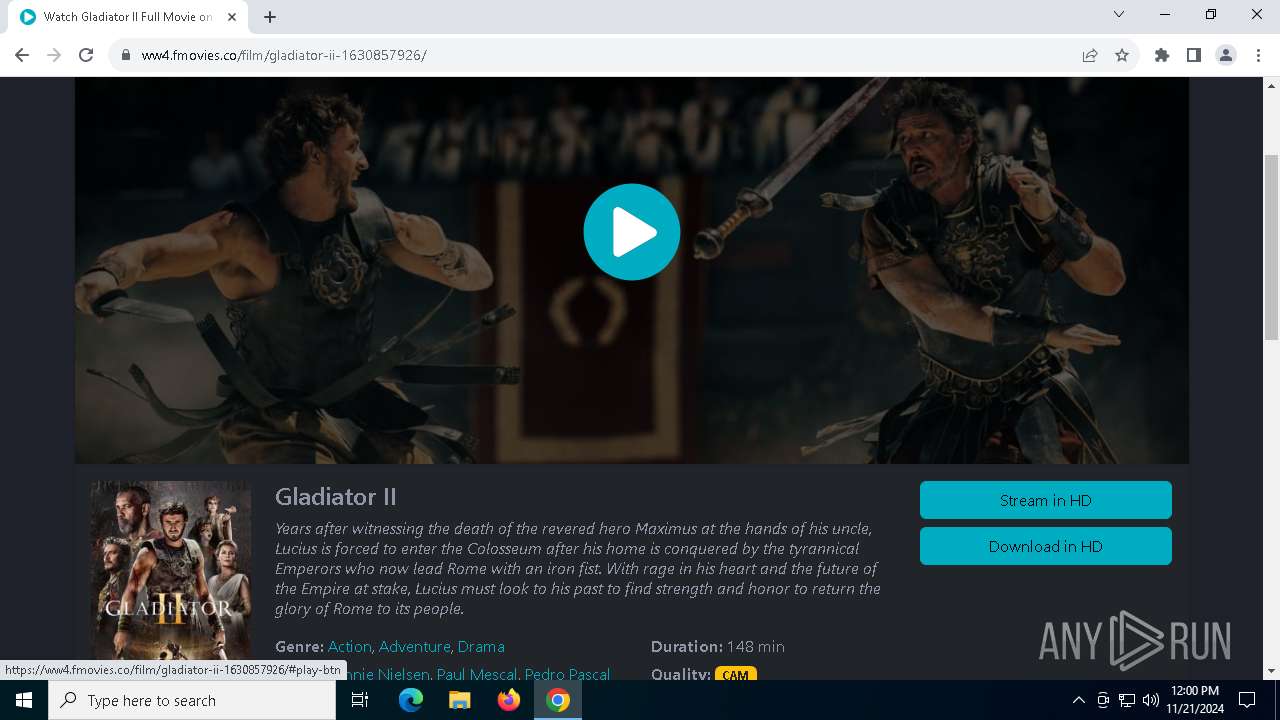Viewport: 1280px width, 720px height.
Task: Click the scrollbar down arrow
Action: point(1272,671)
